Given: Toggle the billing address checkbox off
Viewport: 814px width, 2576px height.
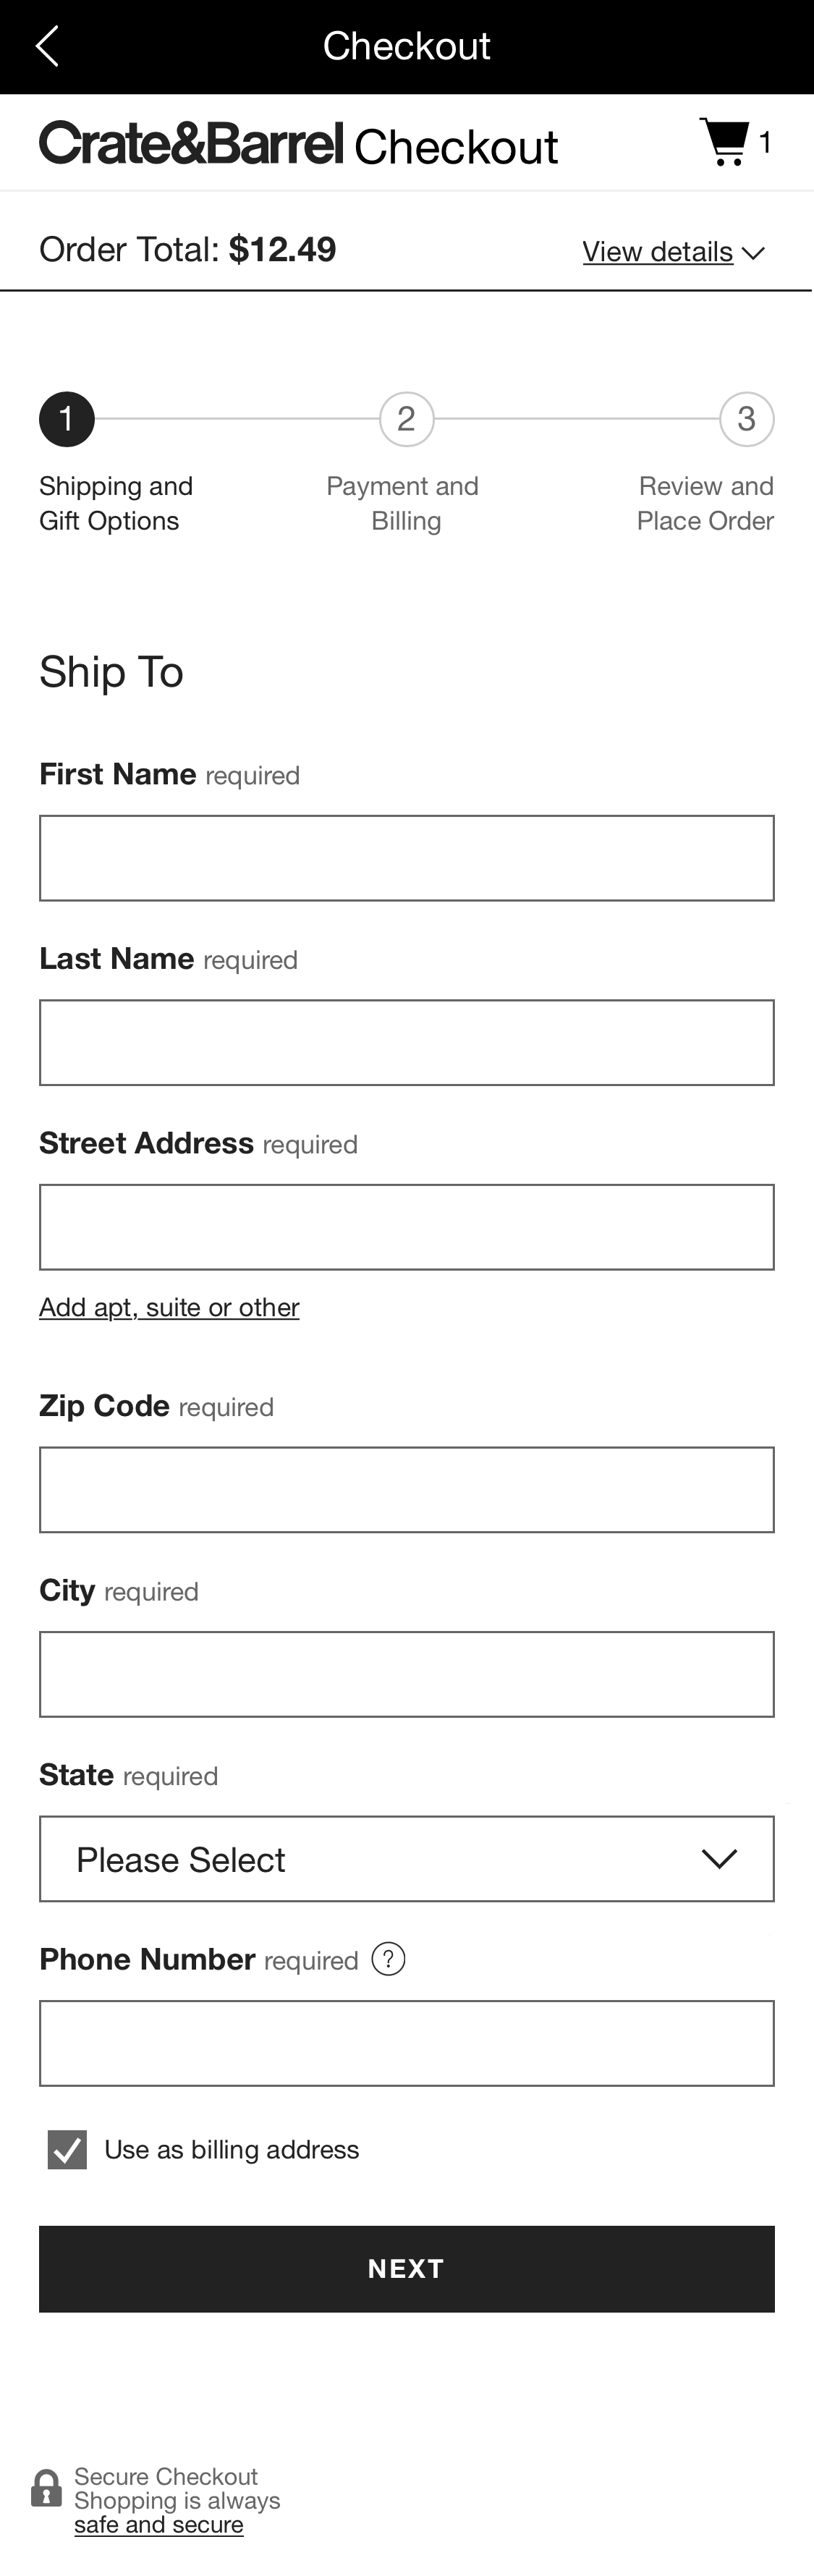Looking at the screenshot, I should pos(65,2150).
